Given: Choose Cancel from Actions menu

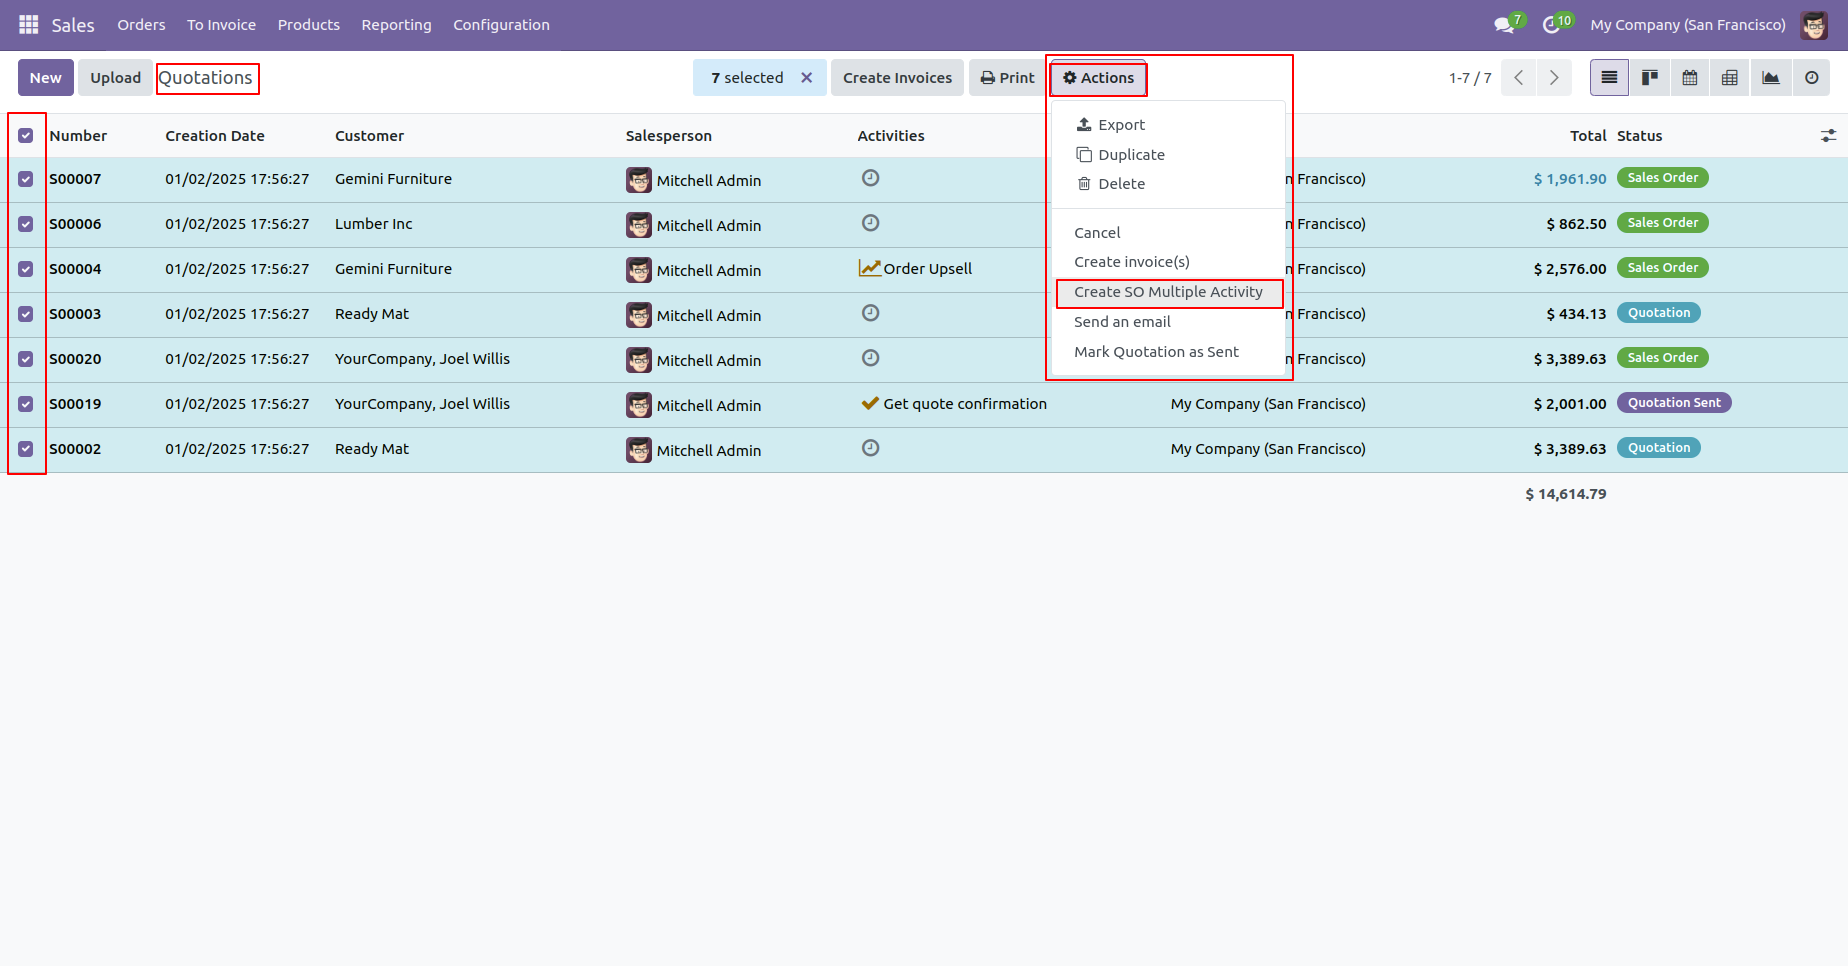Looking at the screenshot, I should coord(1168,233).
